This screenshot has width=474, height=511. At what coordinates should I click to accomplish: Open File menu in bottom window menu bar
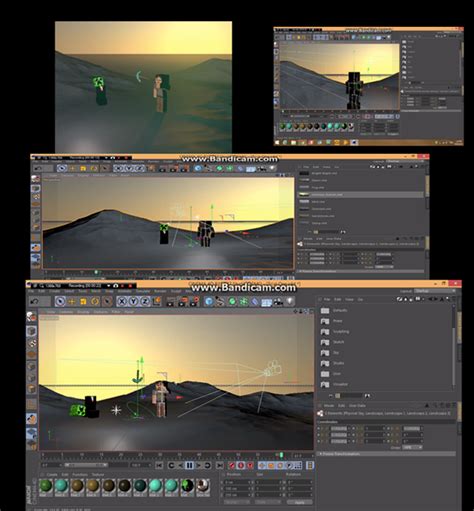(31, 291)
